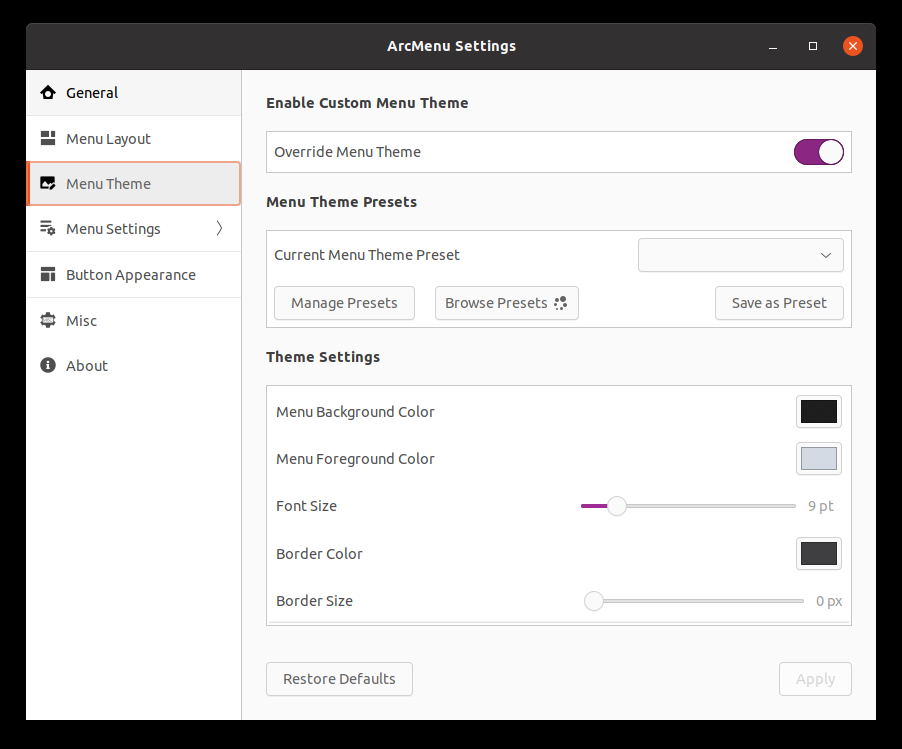Switch to Menu Layout page
Screen dimensions: 902x749
tap(133, 139)
